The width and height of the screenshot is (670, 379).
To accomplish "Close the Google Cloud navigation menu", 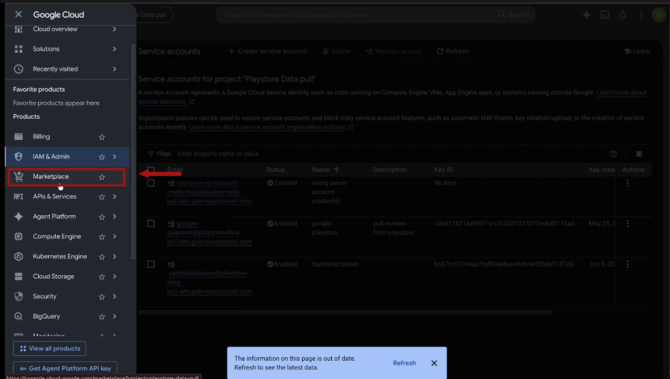I will 18,14.
